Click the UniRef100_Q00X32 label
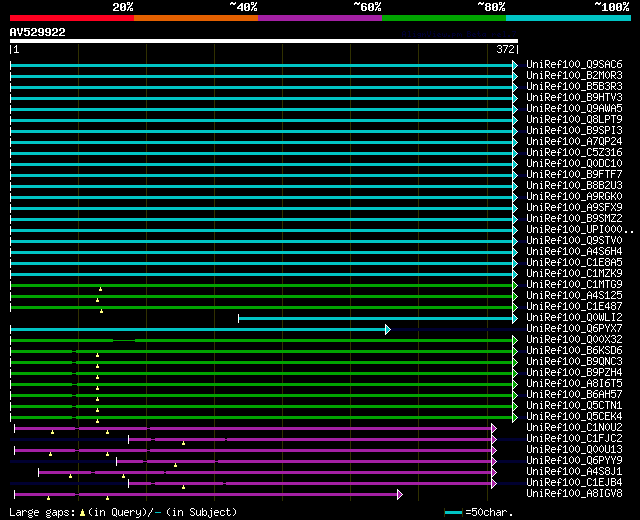 pos(574,340)
